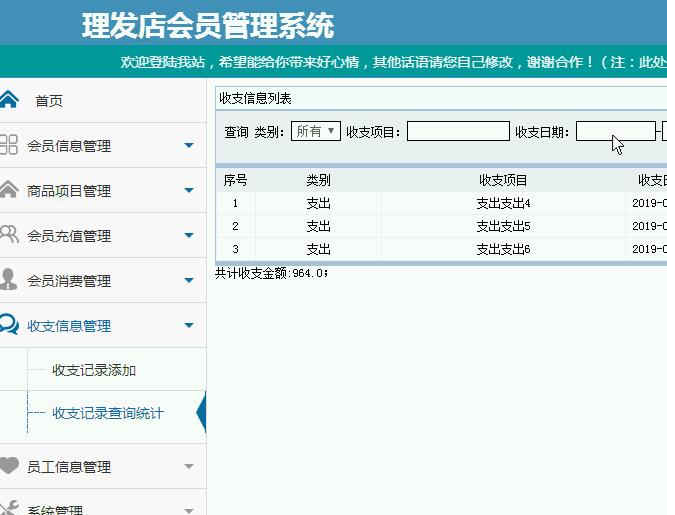Viewport: 675px width, 515px height.
Task: Click the person icon for 会员消费管理
Action: (x=9, y=279)
